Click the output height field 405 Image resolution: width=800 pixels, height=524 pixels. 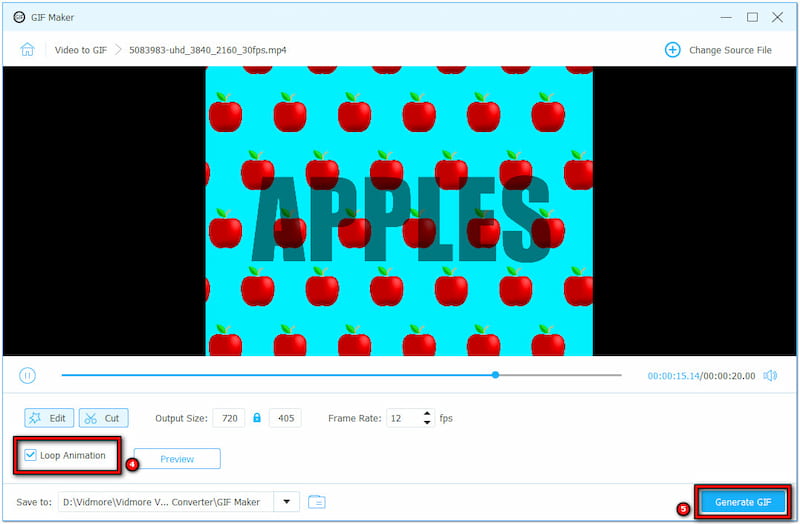tap(285, 418)
